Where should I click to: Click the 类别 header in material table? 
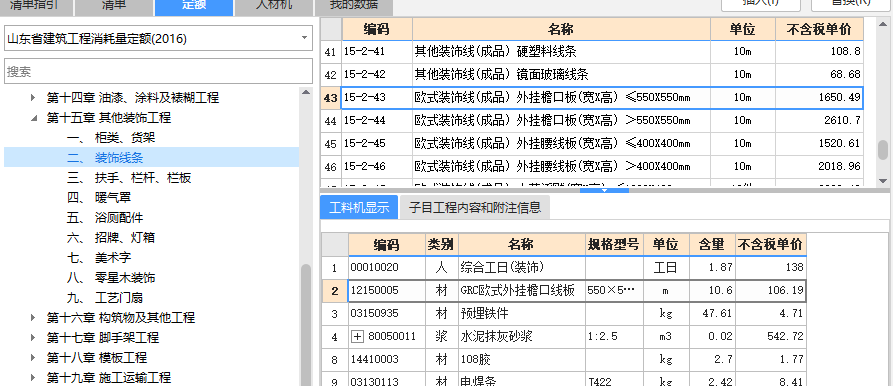coord(441,245)
